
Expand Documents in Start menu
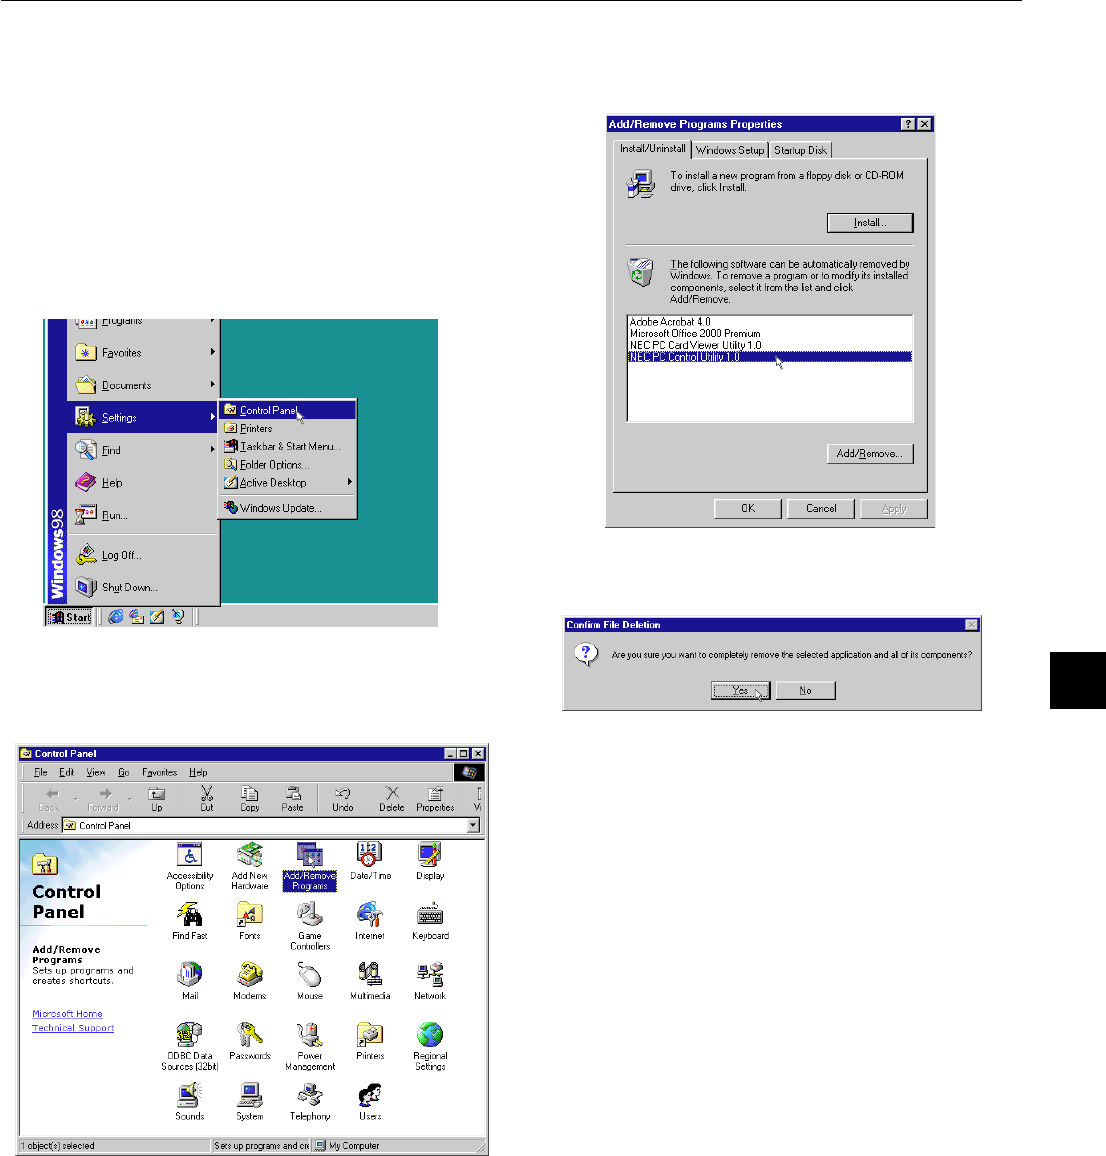tap(145, 385)
